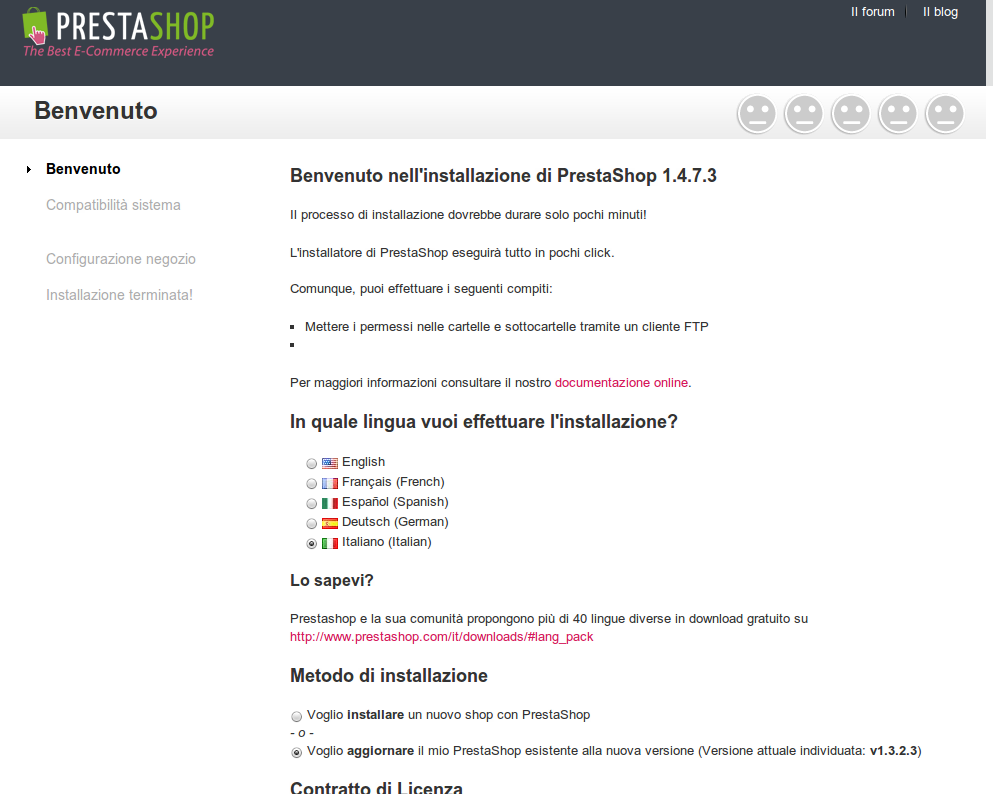
Task: Click the 'Français (French)' label
Action: 393,482
